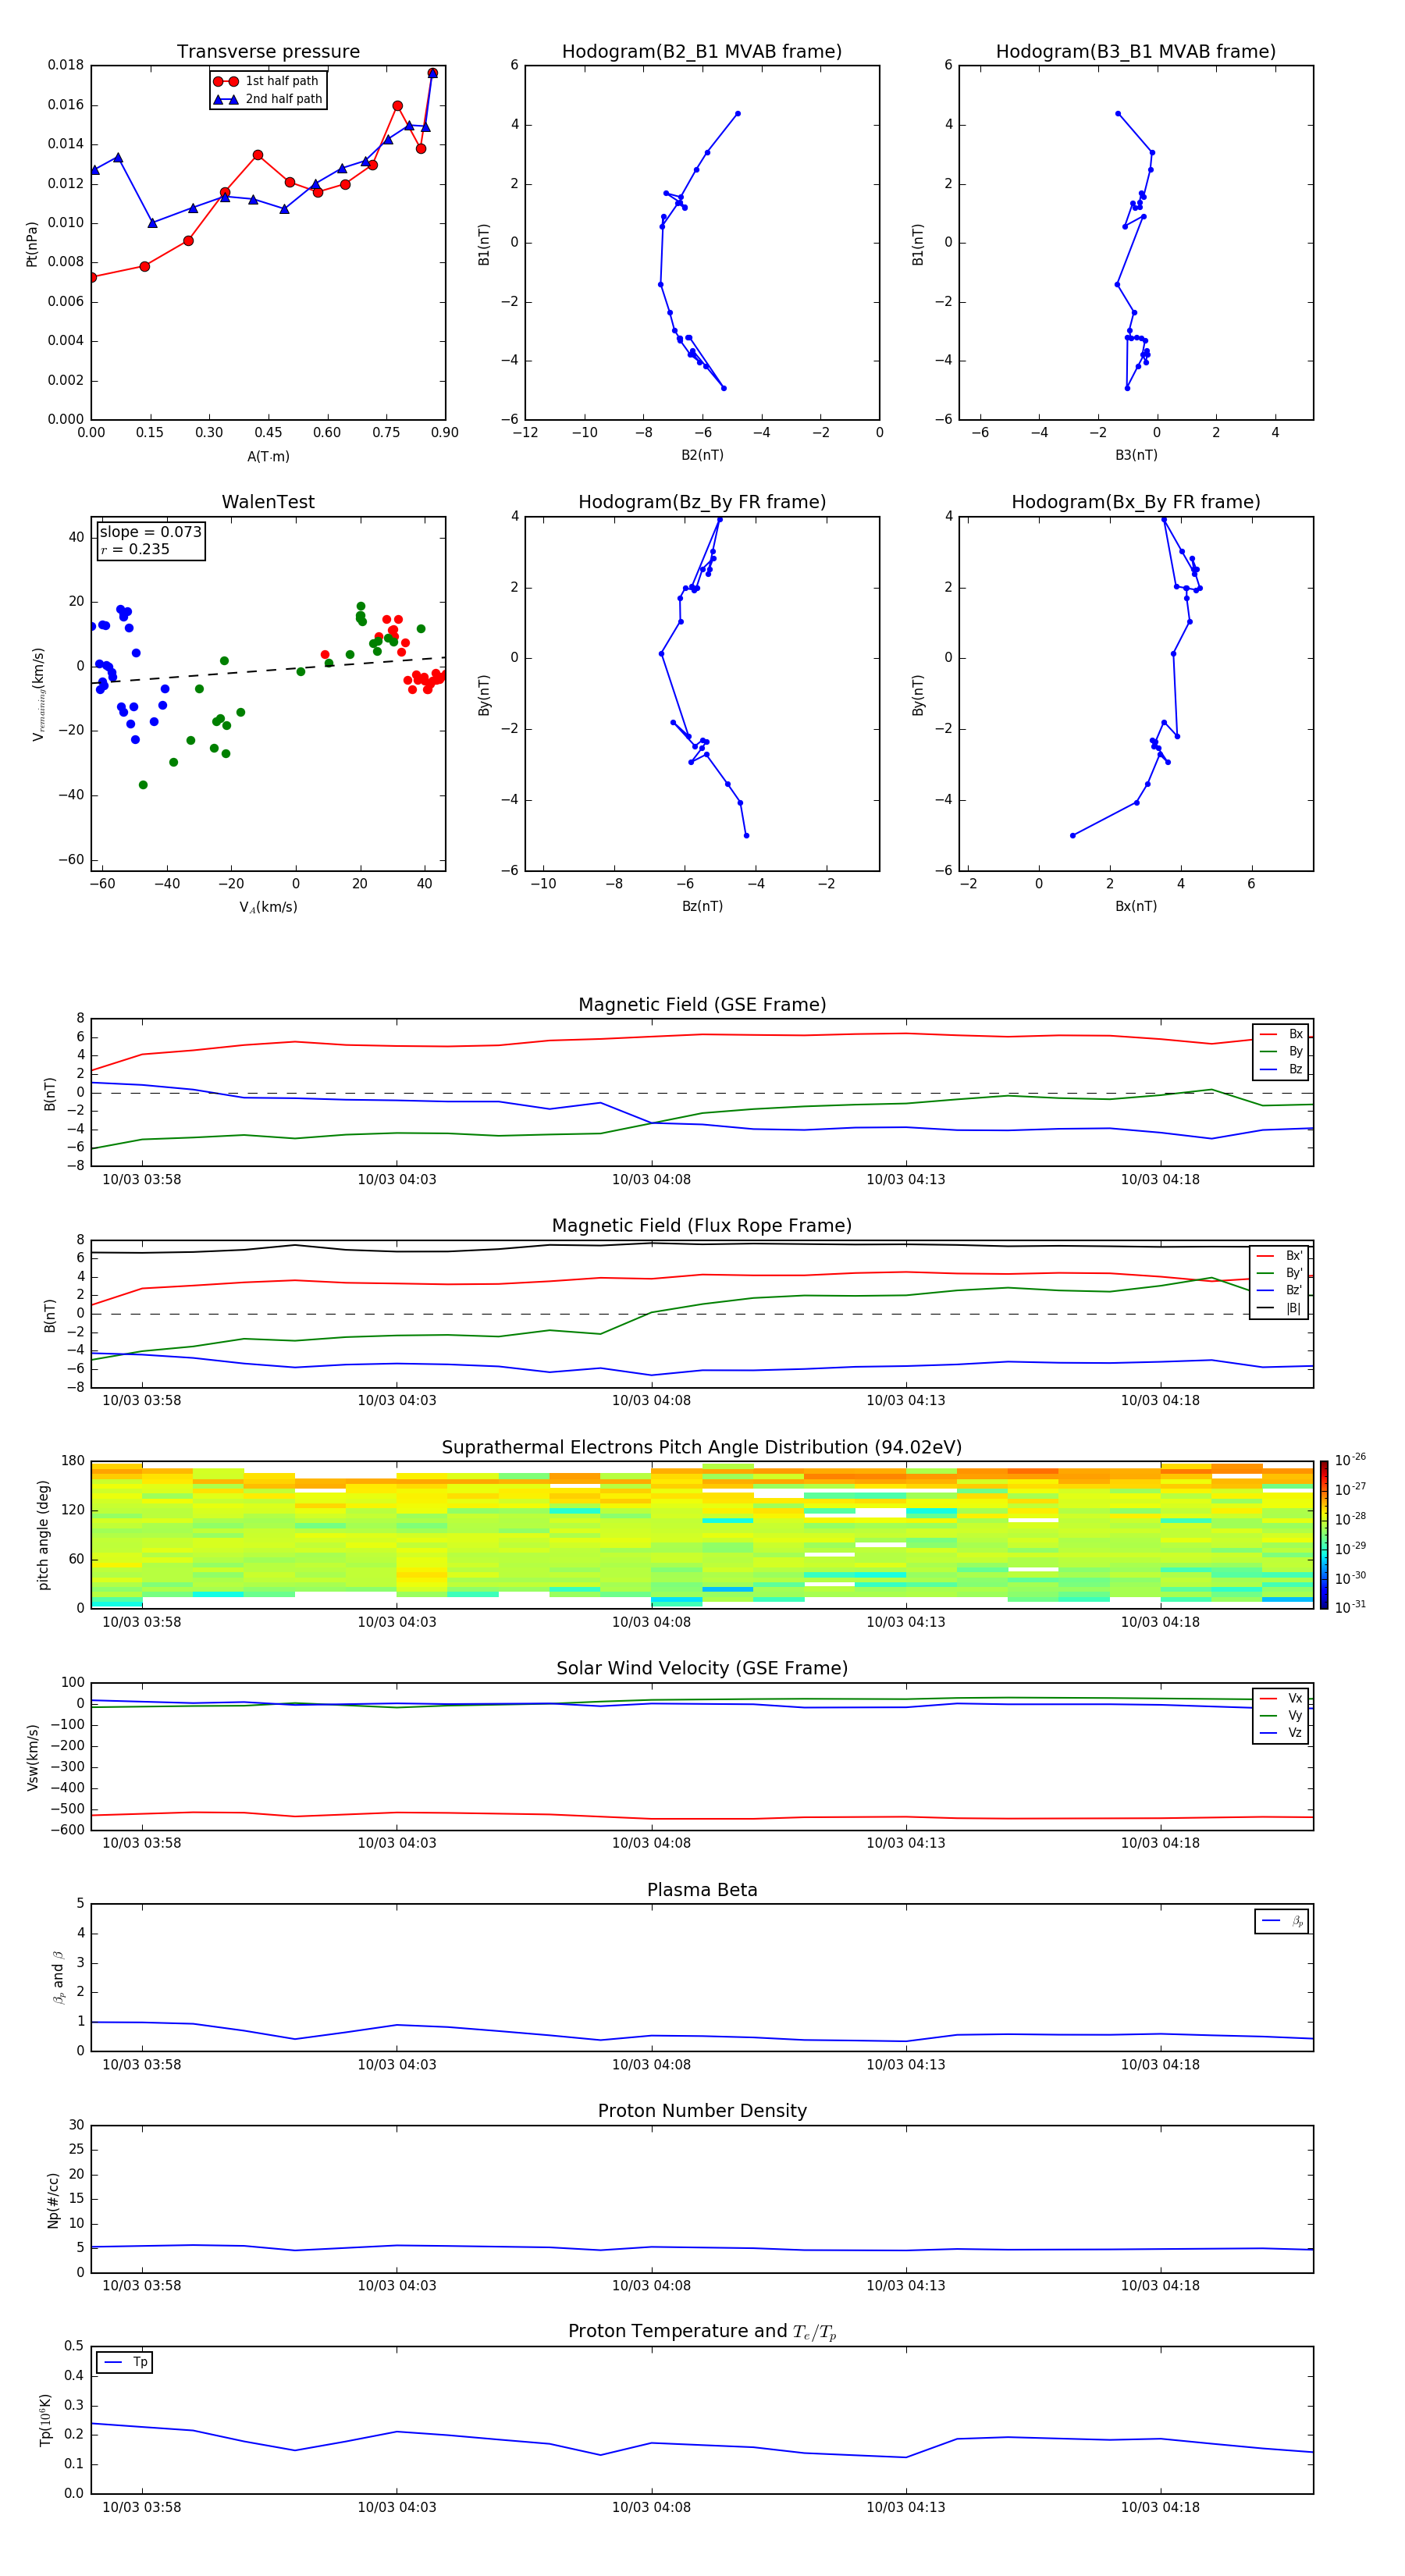
Task: Click the 'Bz(nT)' x-axis label
Action: [x=702, y=906]
